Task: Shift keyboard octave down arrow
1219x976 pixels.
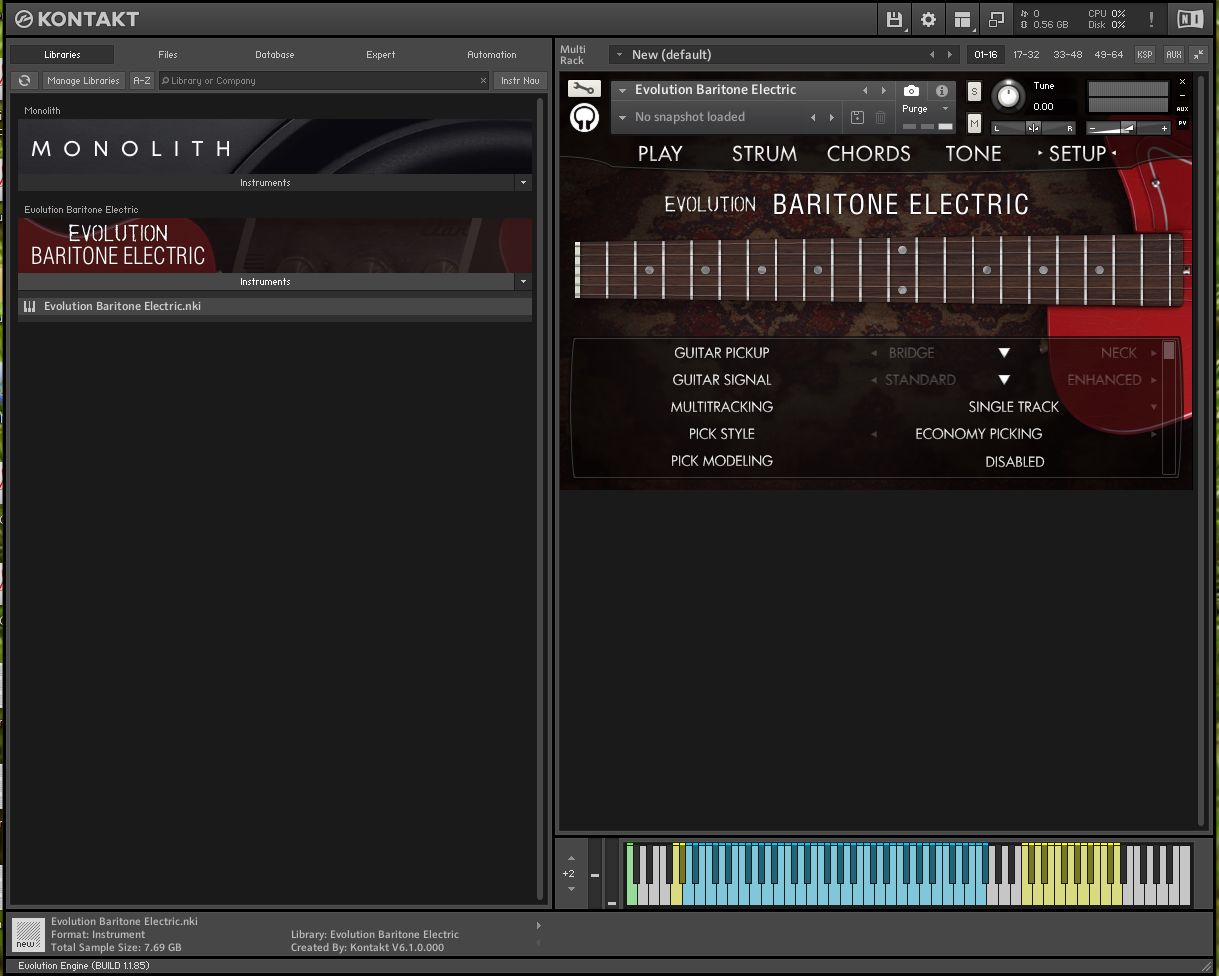Action: (x=571, y=888)
